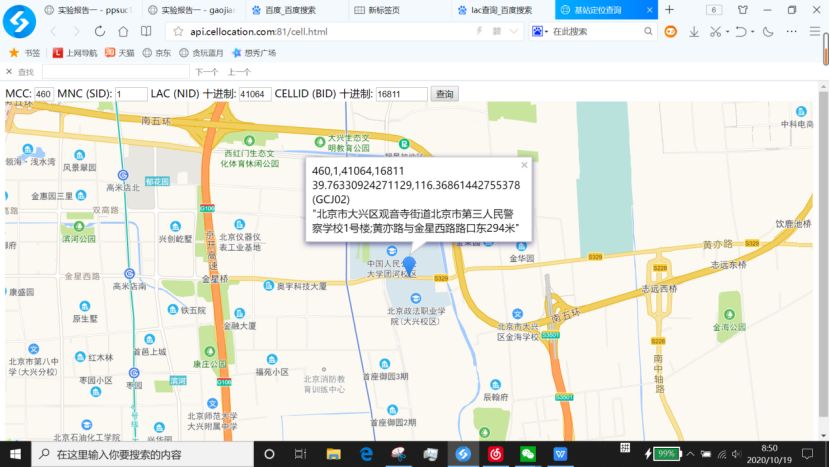Viewport: 830px width, 467px height.
Task: Open the 上网导航 bookmark
Action: (75, 53)
